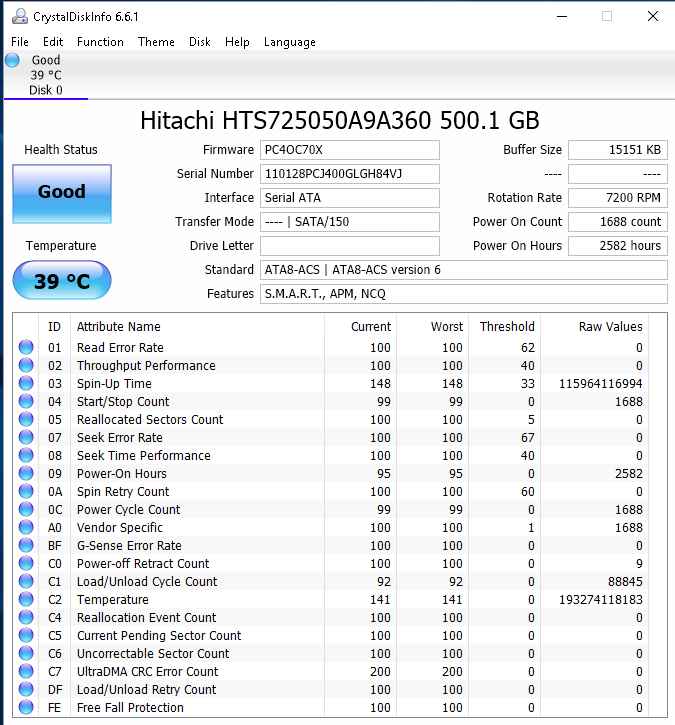Select the Power-off Retract Count raw value 9
This screenshot has width=675, height=725.
click(639, 564)
